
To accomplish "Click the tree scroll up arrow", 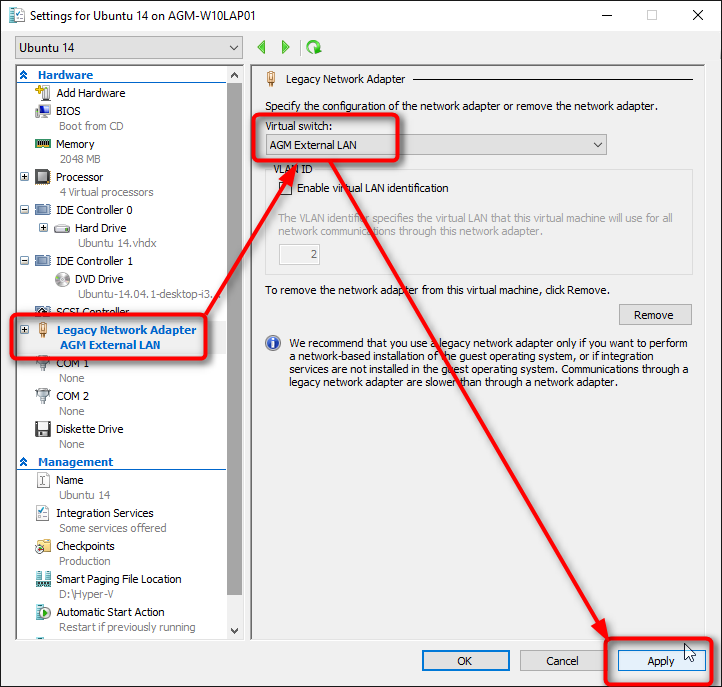I will [234, 75].
